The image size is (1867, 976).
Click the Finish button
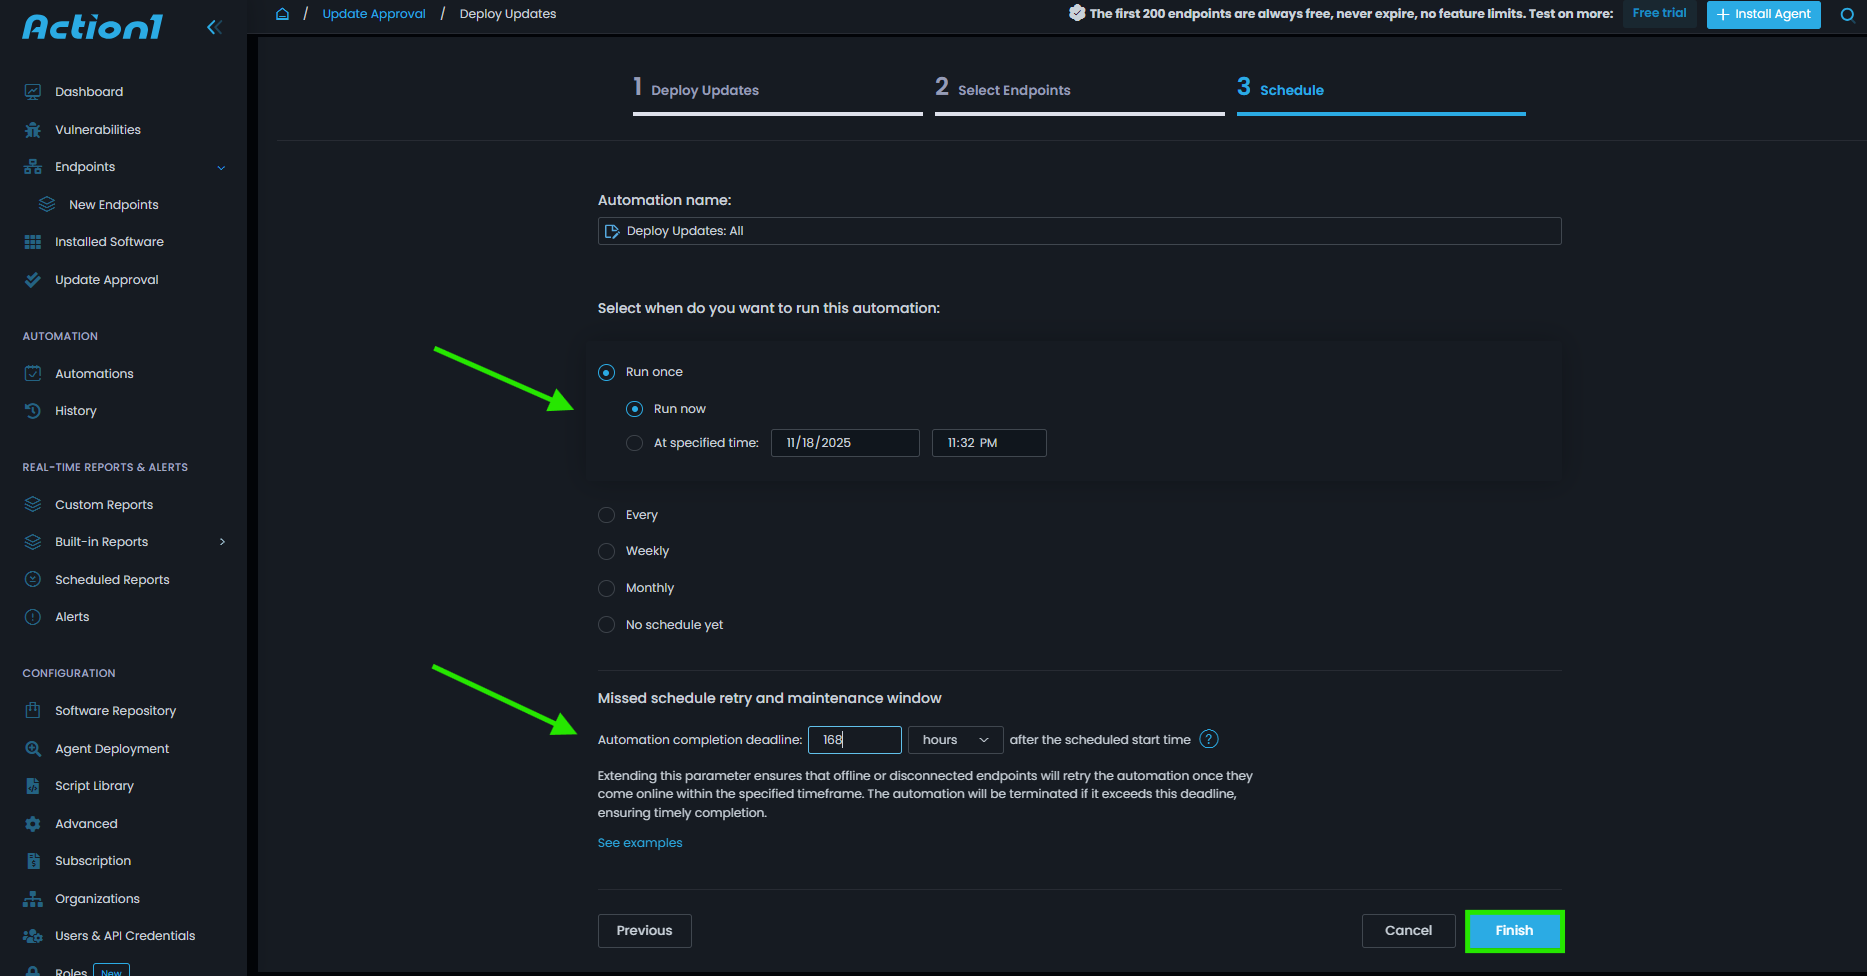pos(1514,931)
